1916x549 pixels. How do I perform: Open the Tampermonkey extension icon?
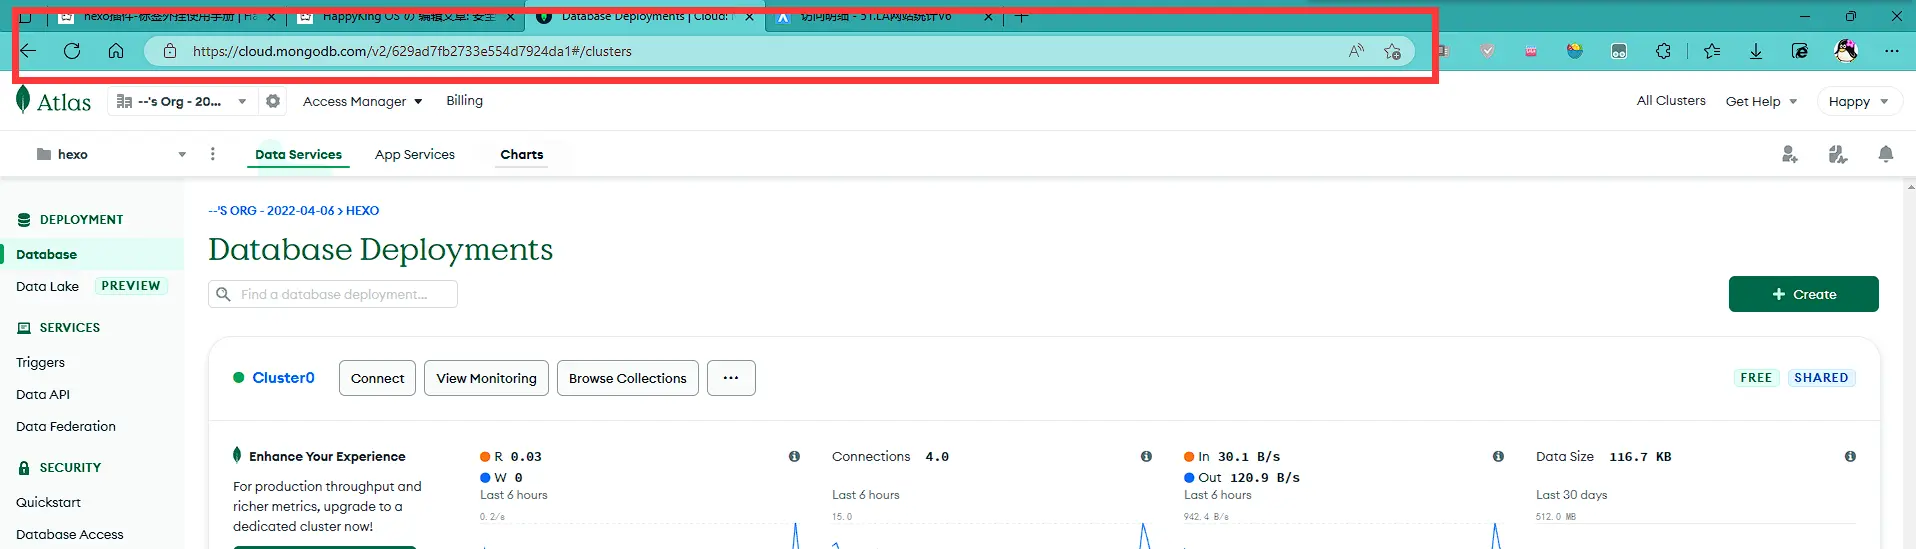point(1619,51)
